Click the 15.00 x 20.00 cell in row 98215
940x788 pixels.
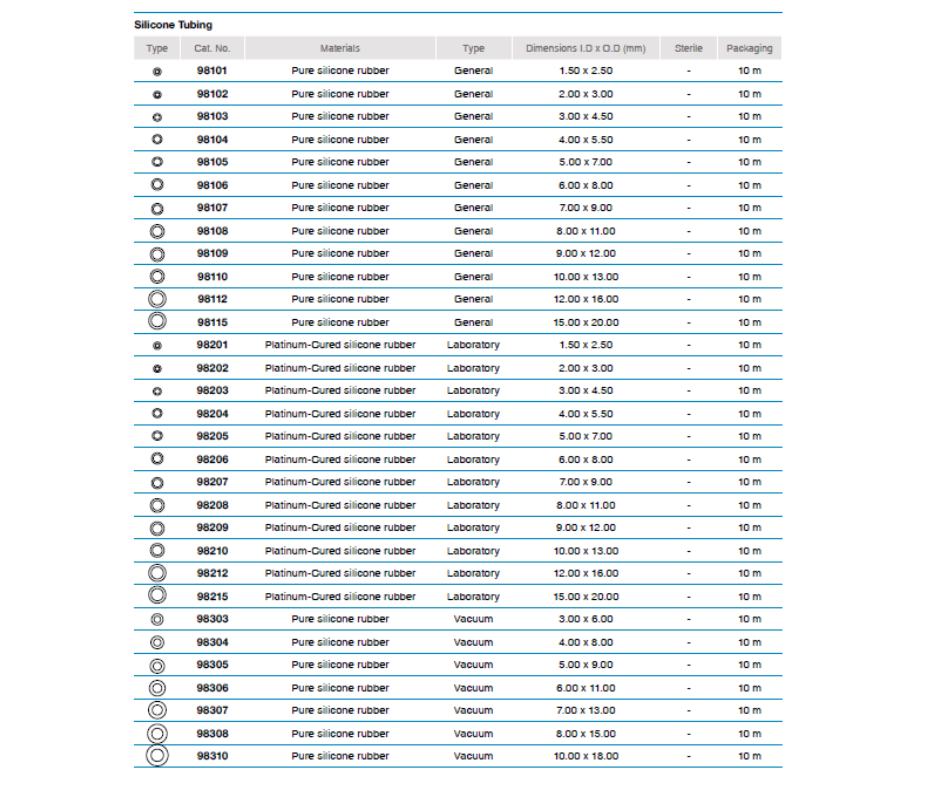coord(588,597)
